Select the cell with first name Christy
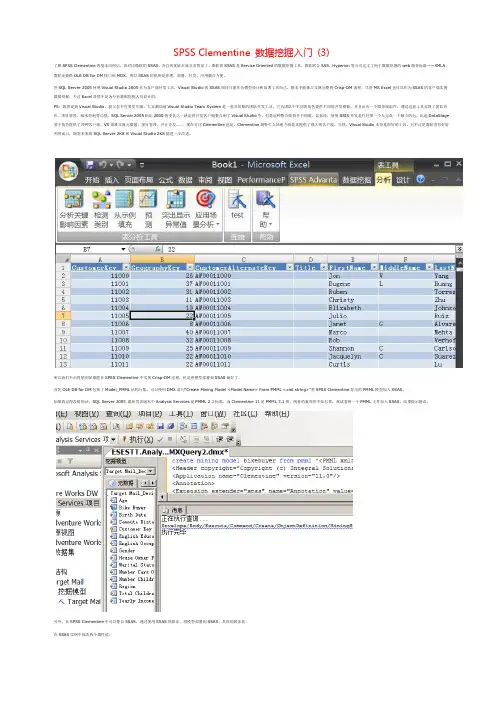Screen dimensions: 503x711 [x=352, y=300]
